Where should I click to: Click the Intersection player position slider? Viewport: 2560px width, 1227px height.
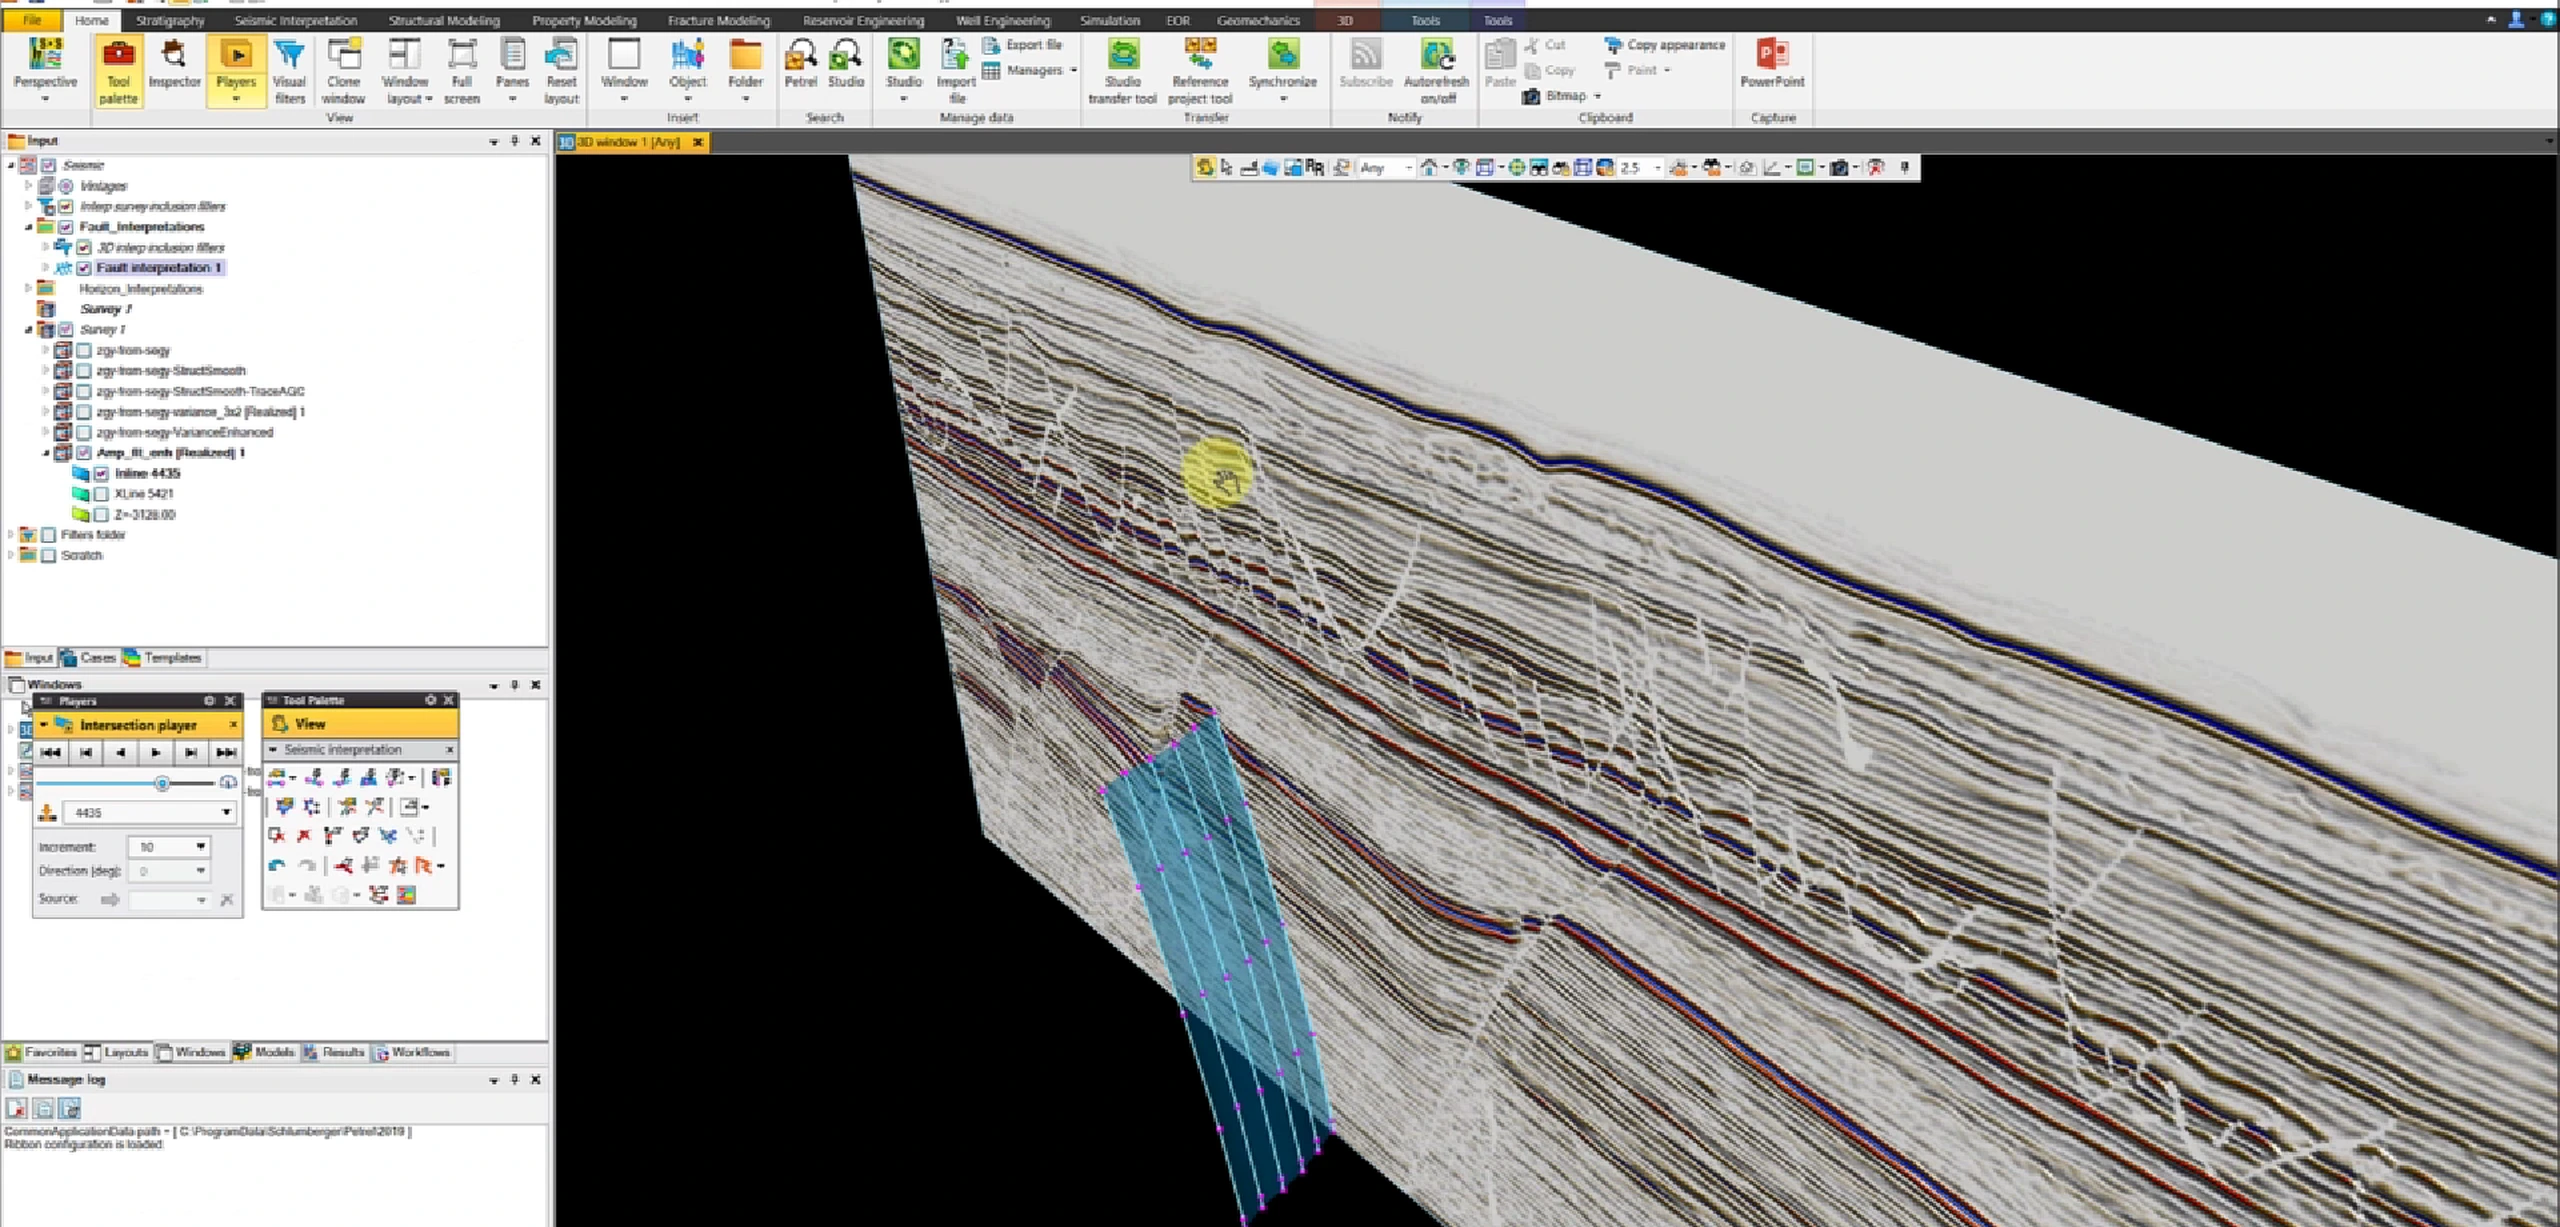click(x=162, y=783)
